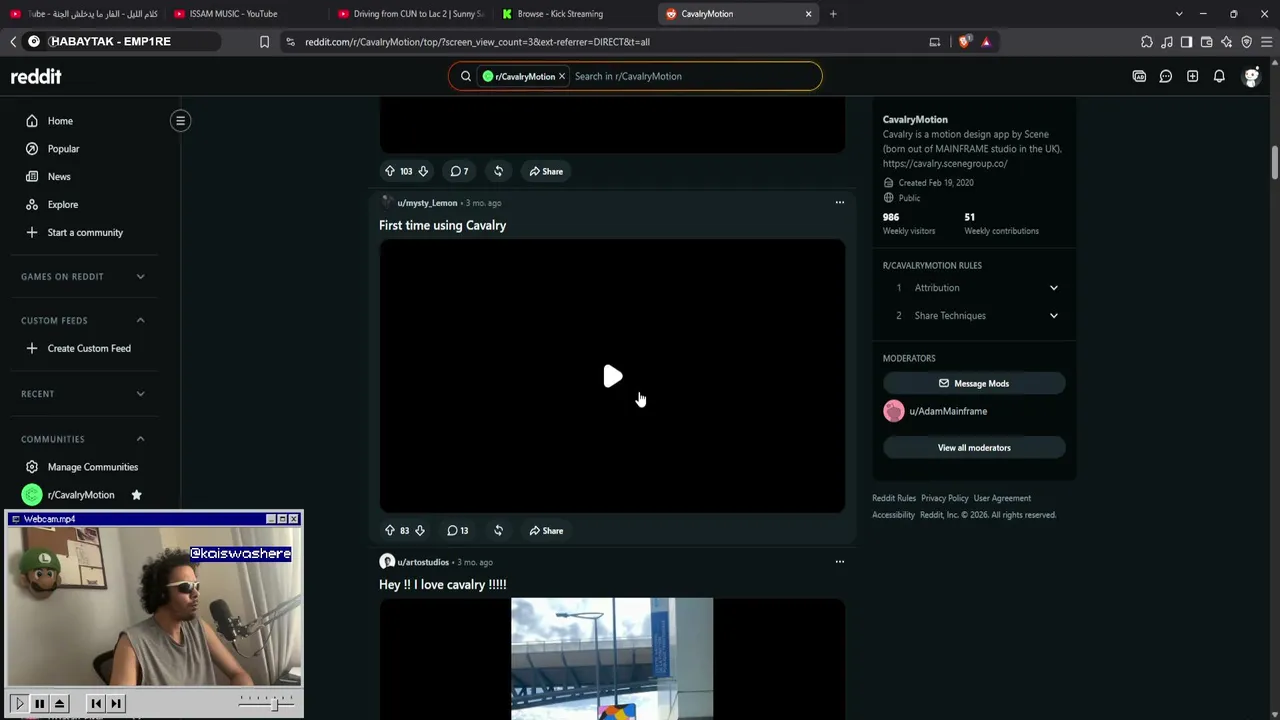
Task: Toggle the browser sidebar panel
Action: [1186, 42]
